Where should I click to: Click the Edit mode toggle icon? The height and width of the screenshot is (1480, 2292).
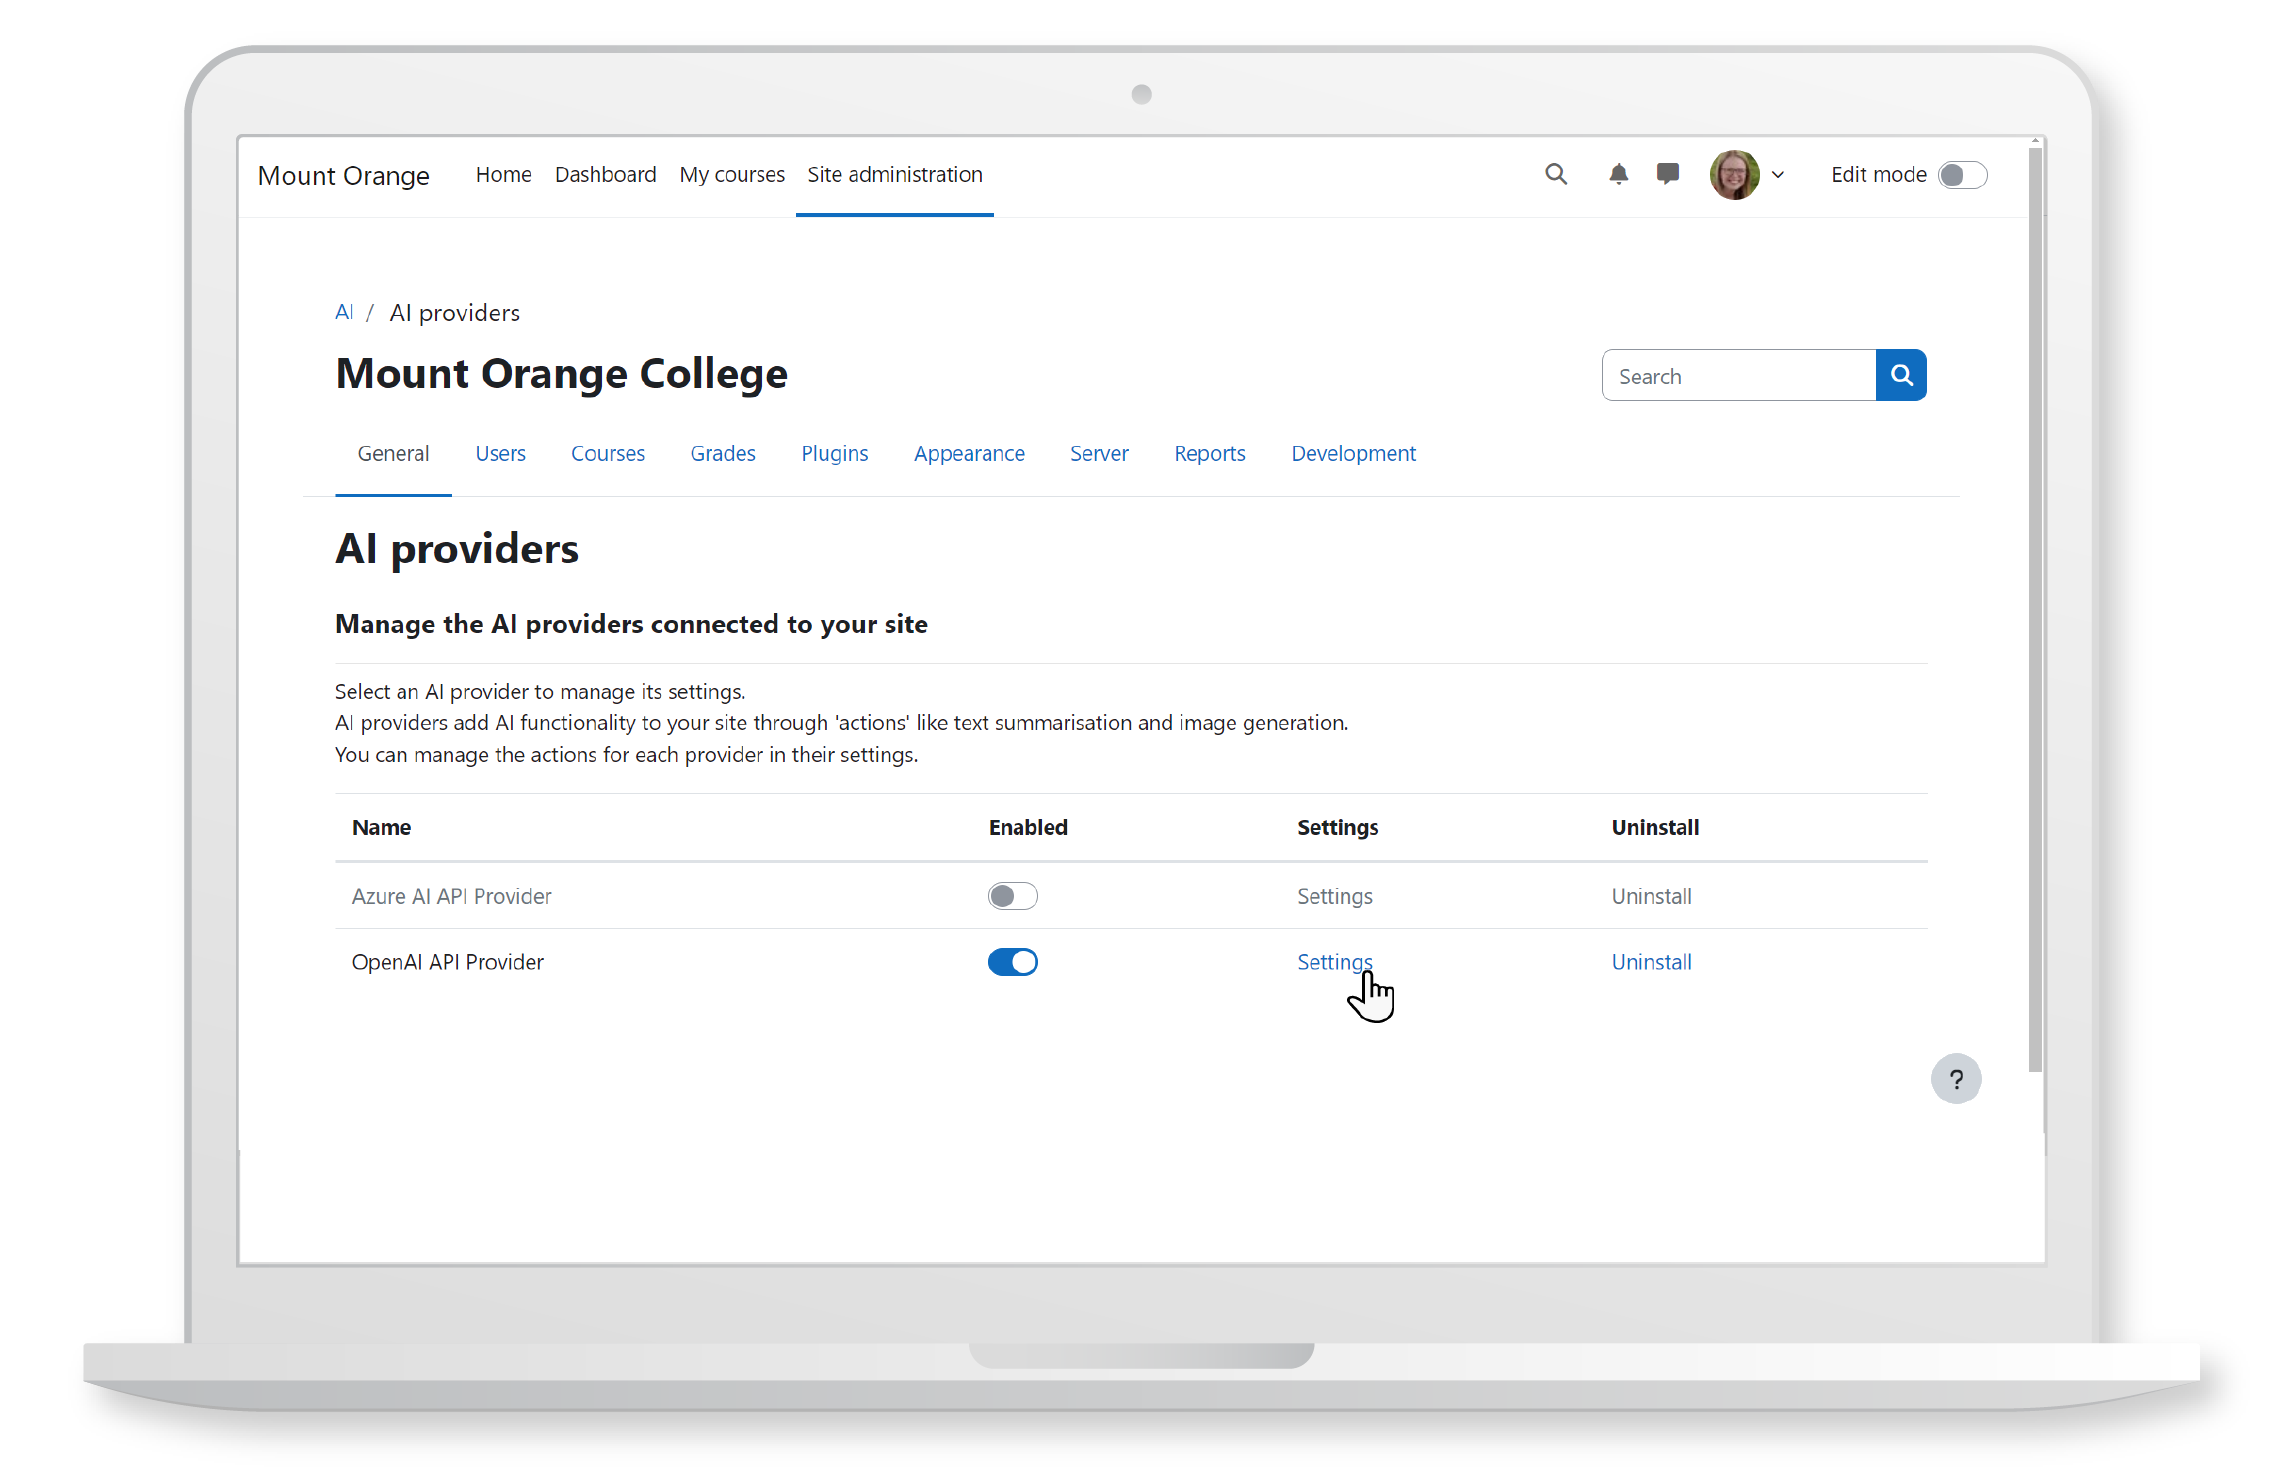pos(1963,174)
